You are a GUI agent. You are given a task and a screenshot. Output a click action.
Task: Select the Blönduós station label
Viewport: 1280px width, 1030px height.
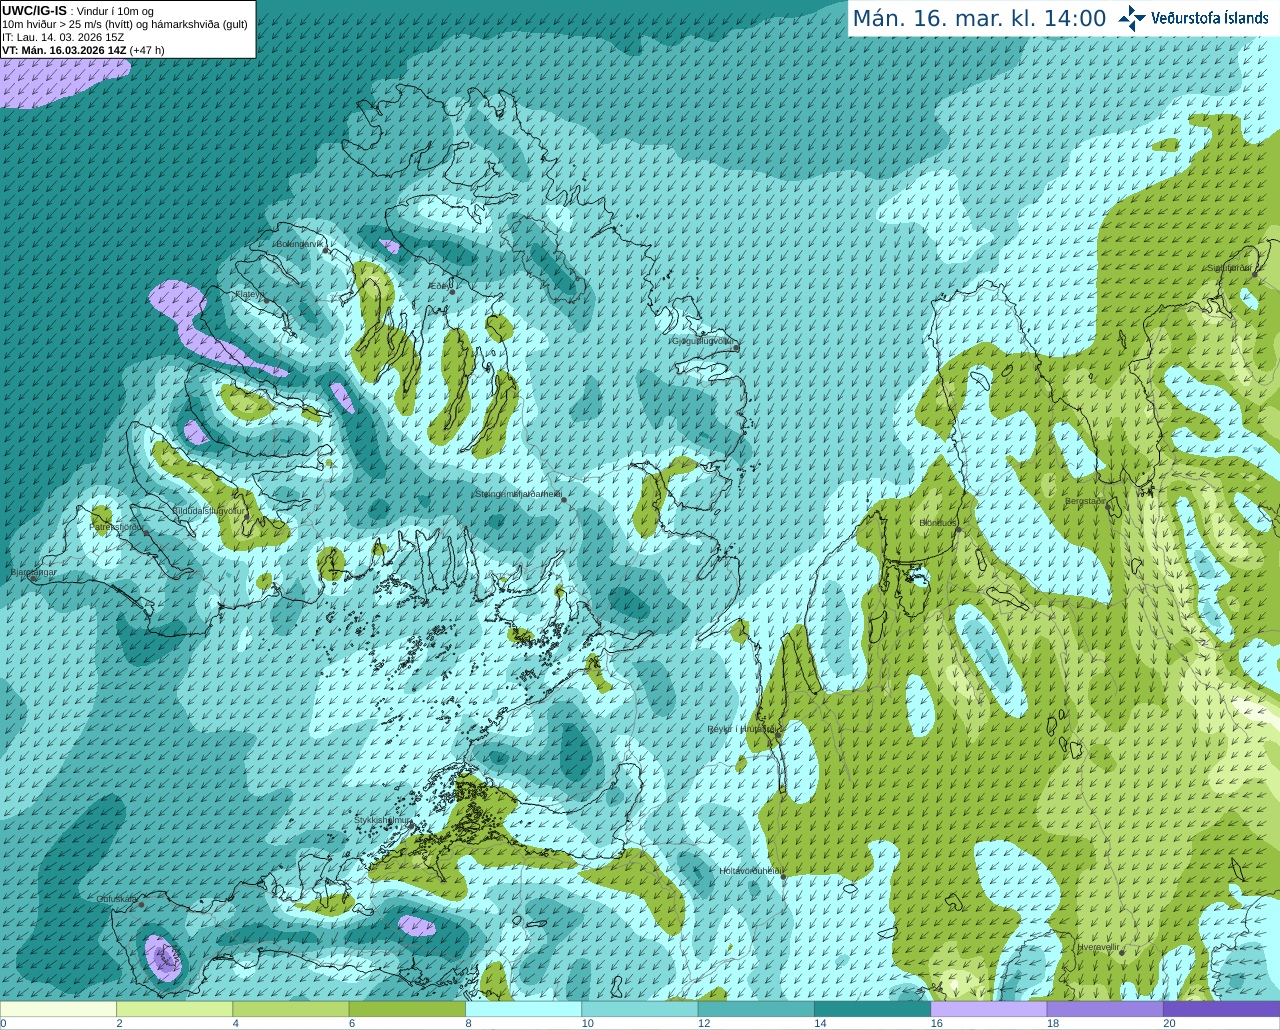938,523
